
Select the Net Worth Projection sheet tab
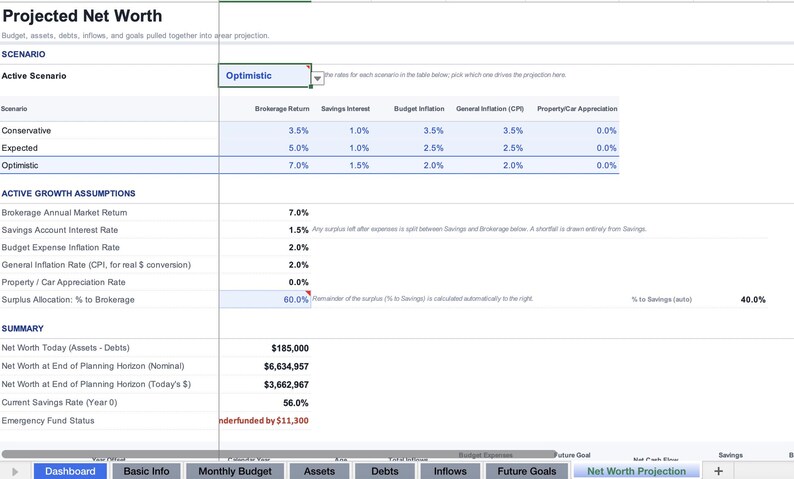click(x=637, y=471)
